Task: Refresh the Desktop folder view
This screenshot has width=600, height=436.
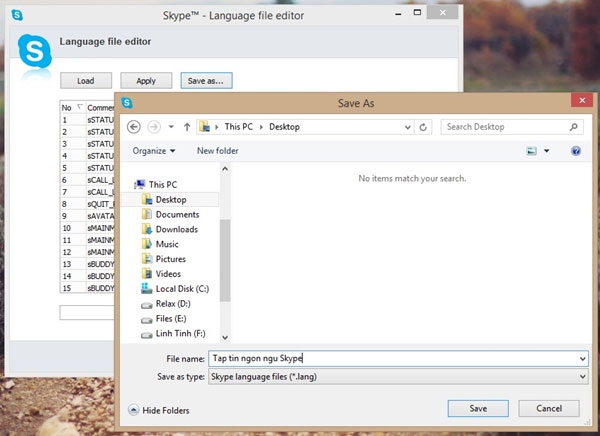Action: click(425, 127)
